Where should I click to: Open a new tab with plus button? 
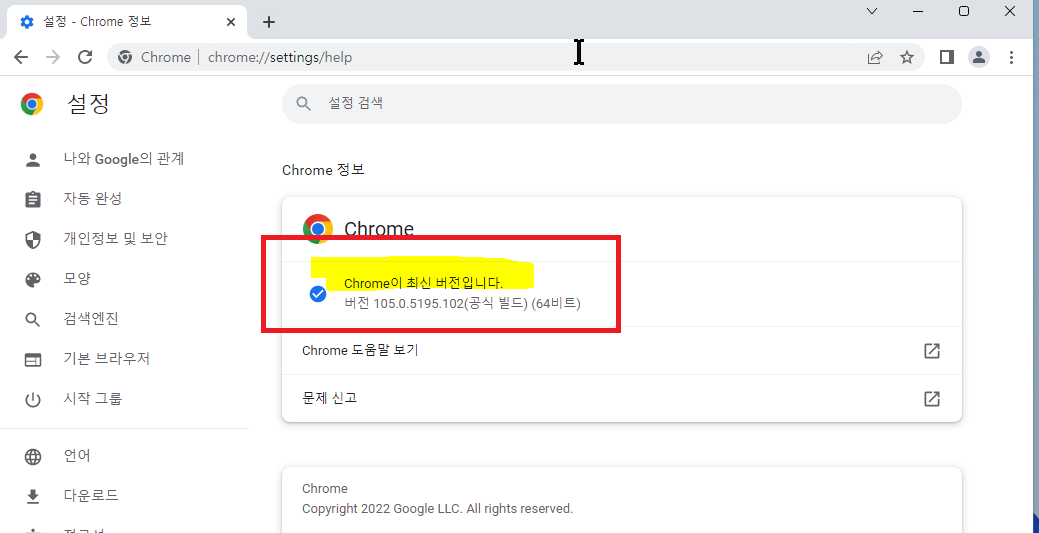coord(268,22)
